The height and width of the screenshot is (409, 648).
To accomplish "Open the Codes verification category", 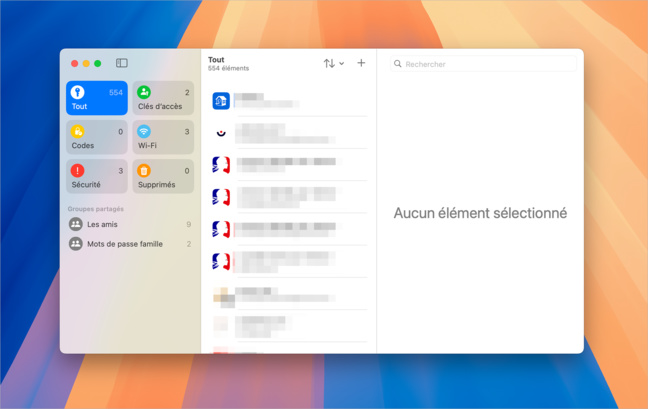I will click(x=97, y=138).
